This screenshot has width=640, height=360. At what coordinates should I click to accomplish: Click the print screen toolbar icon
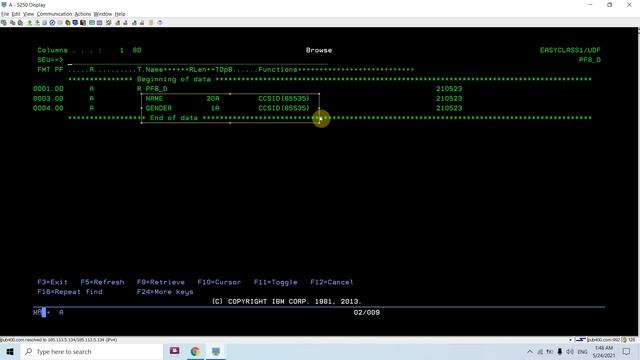click(x=4, y=23)
